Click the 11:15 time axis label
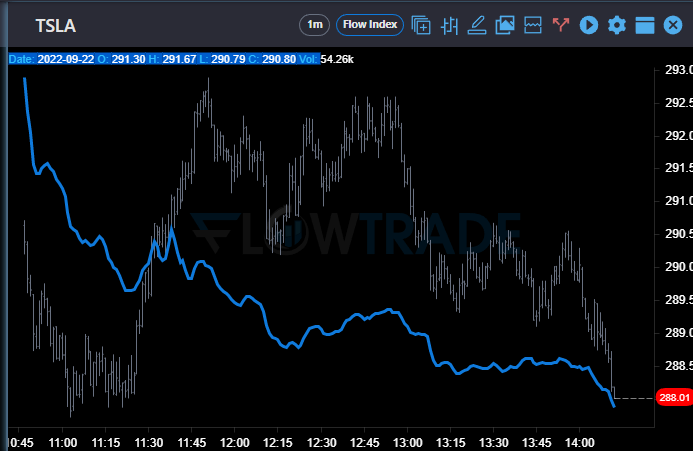Image resolution: width=693 pixels, height=451 pixels. point(106,443)
